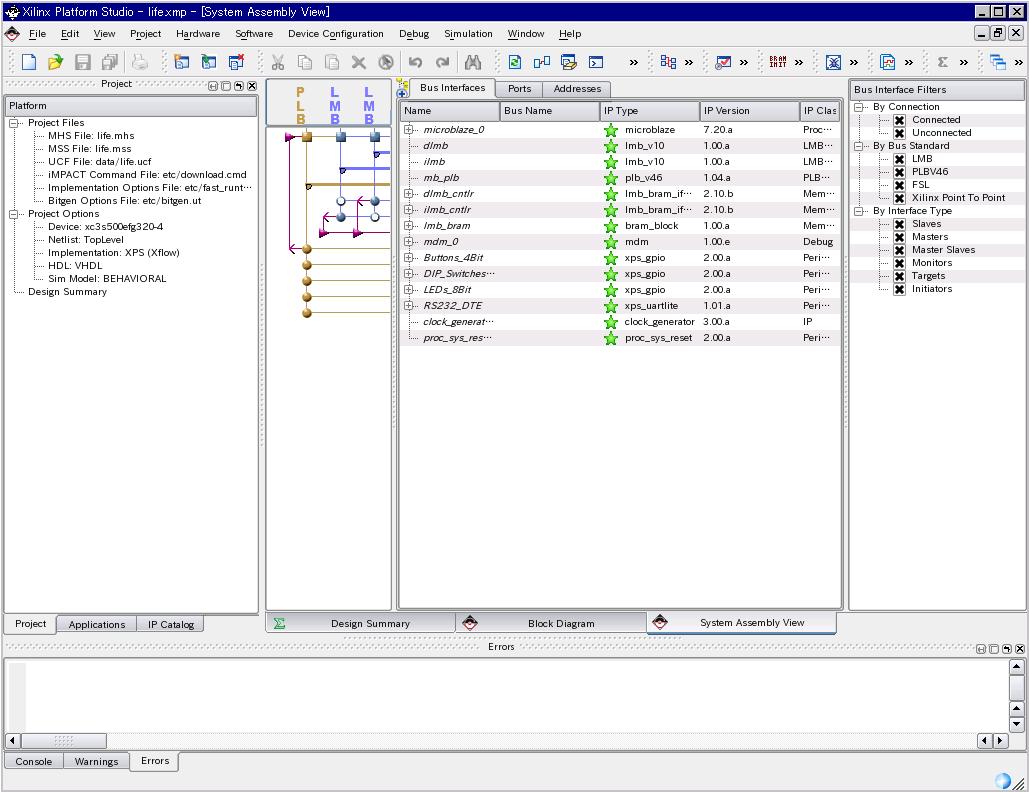Toggle the PLBV46 filter checkbox

[900, 172]
